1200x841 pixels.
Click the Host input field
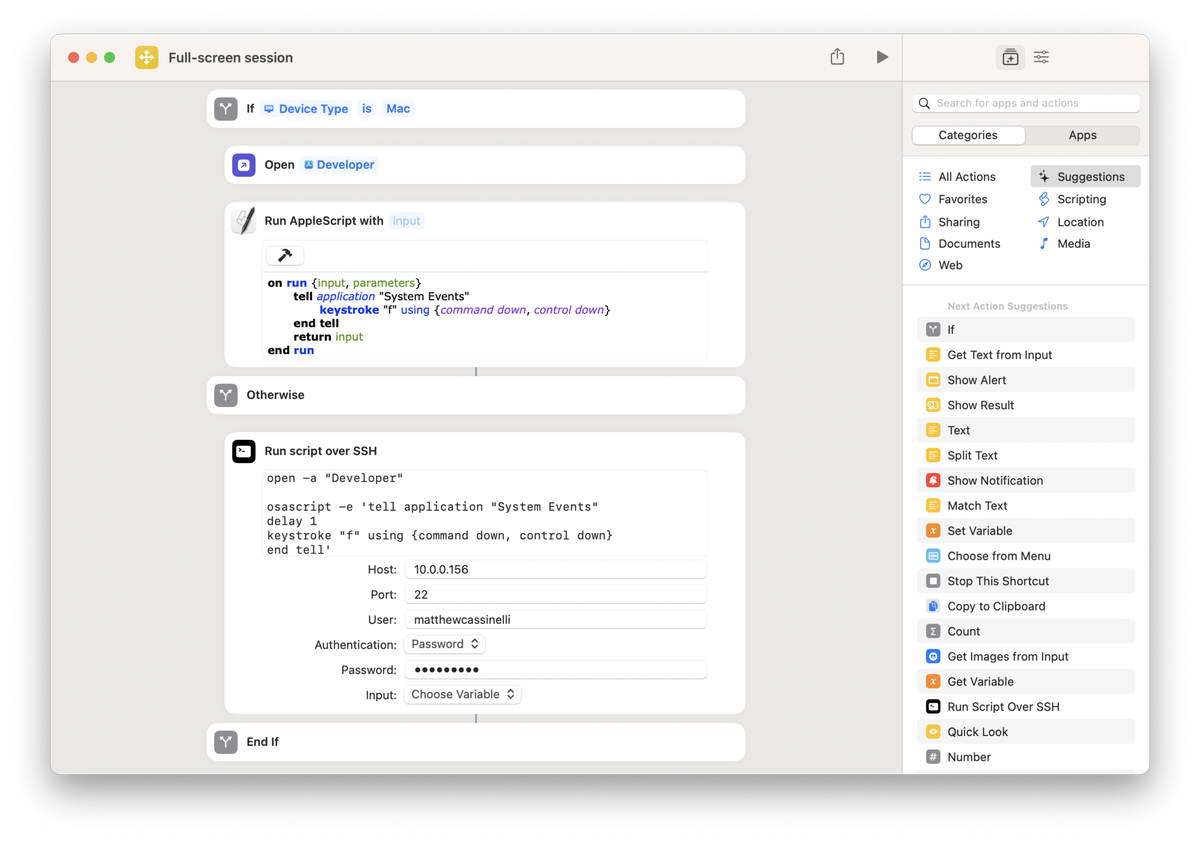[556, 569]
